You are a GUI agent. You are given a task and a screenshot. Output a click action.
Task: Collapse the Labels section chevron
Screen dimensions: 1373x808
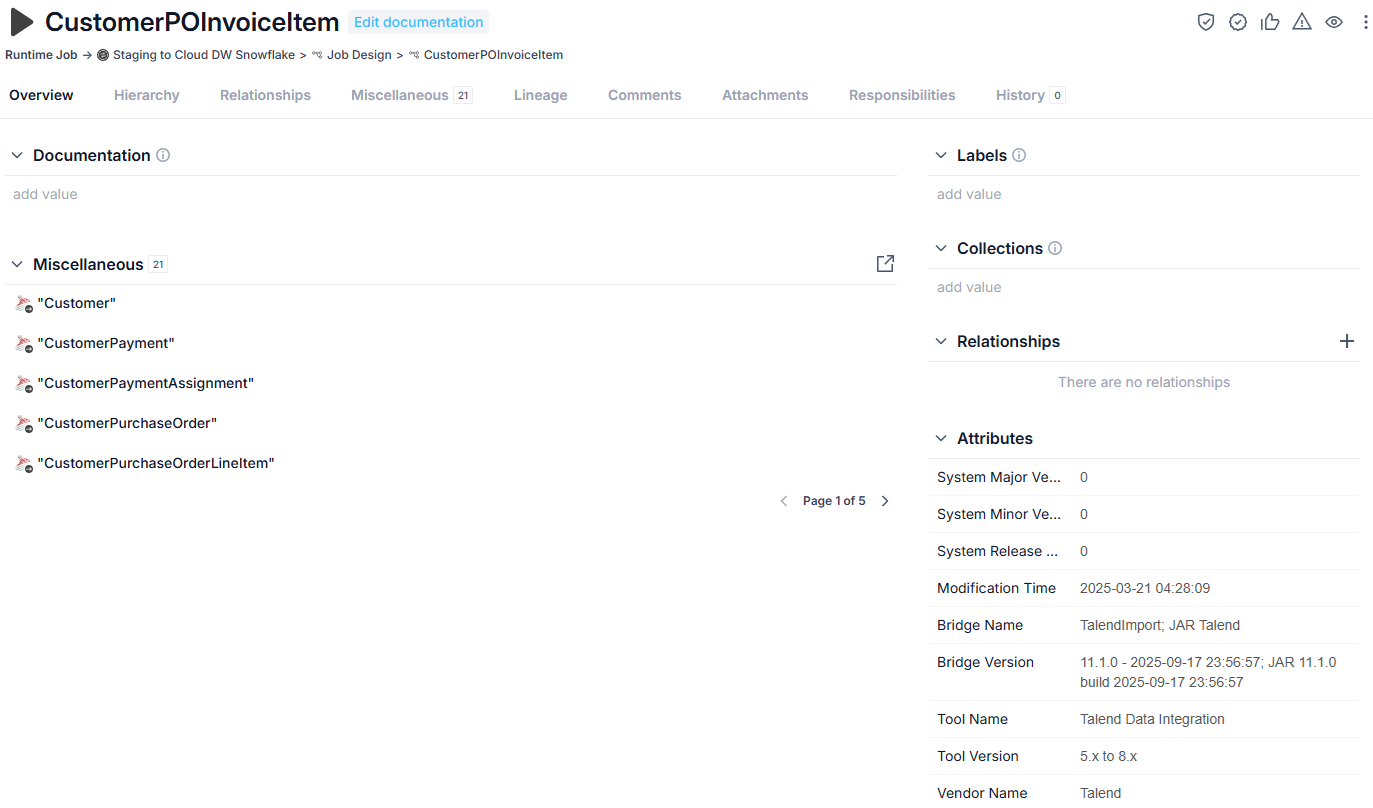tap(941, 155)
